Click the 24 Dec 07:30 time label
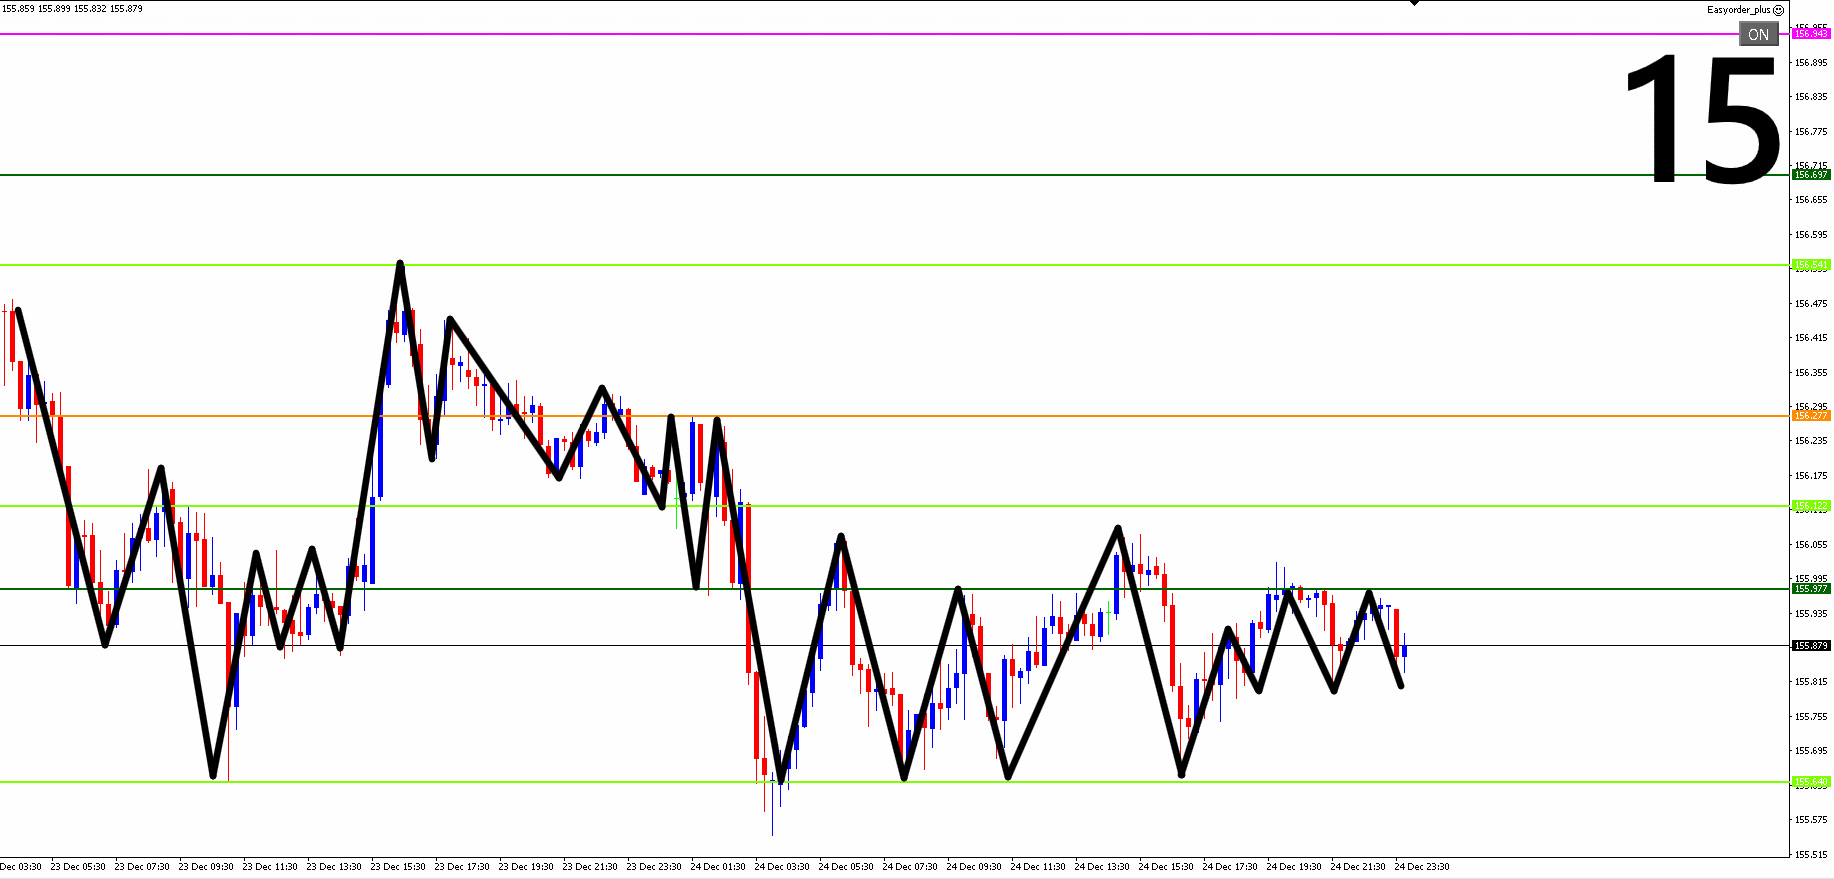The width and height of the screenshot is (1834, 879). pos(910,867)
